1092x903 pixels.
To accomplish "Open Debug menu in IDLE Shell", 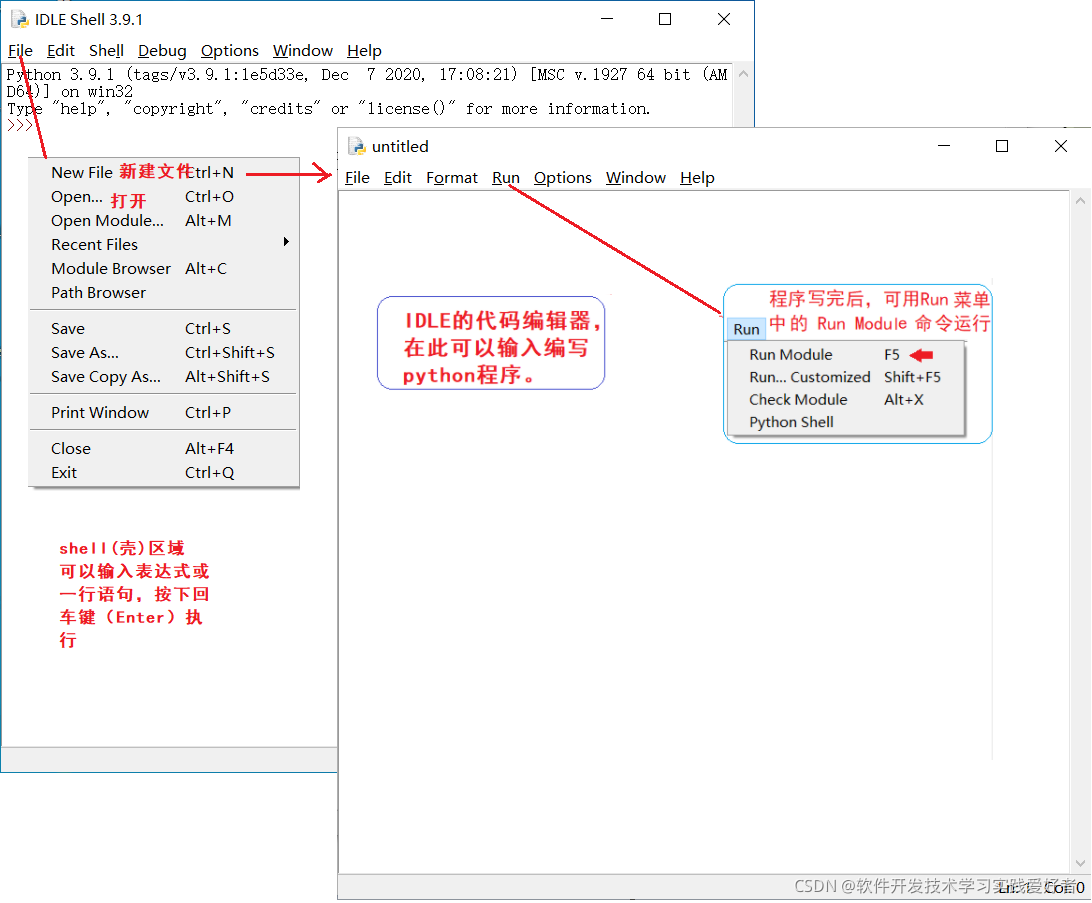I will (162, 51).
